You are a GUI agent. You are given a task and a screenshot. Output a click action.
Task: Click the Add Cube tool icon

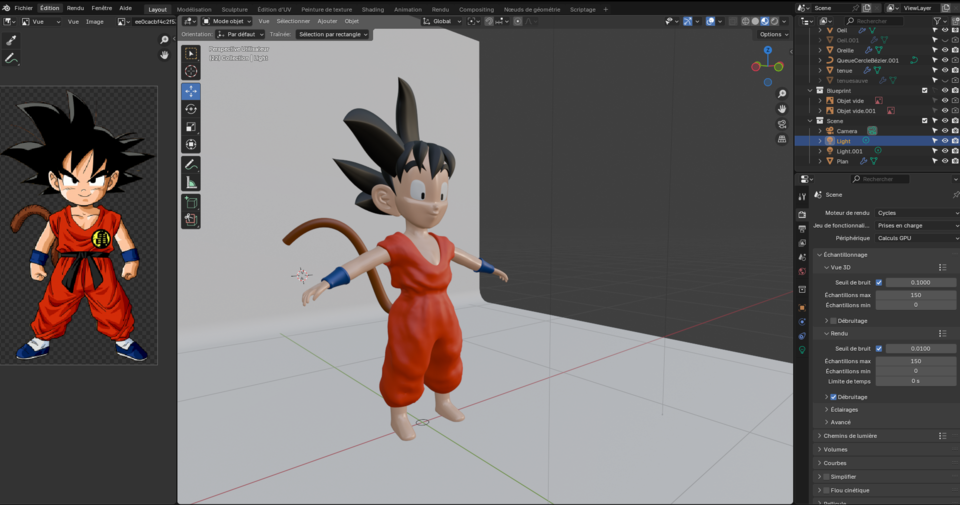tap(191, 202)
